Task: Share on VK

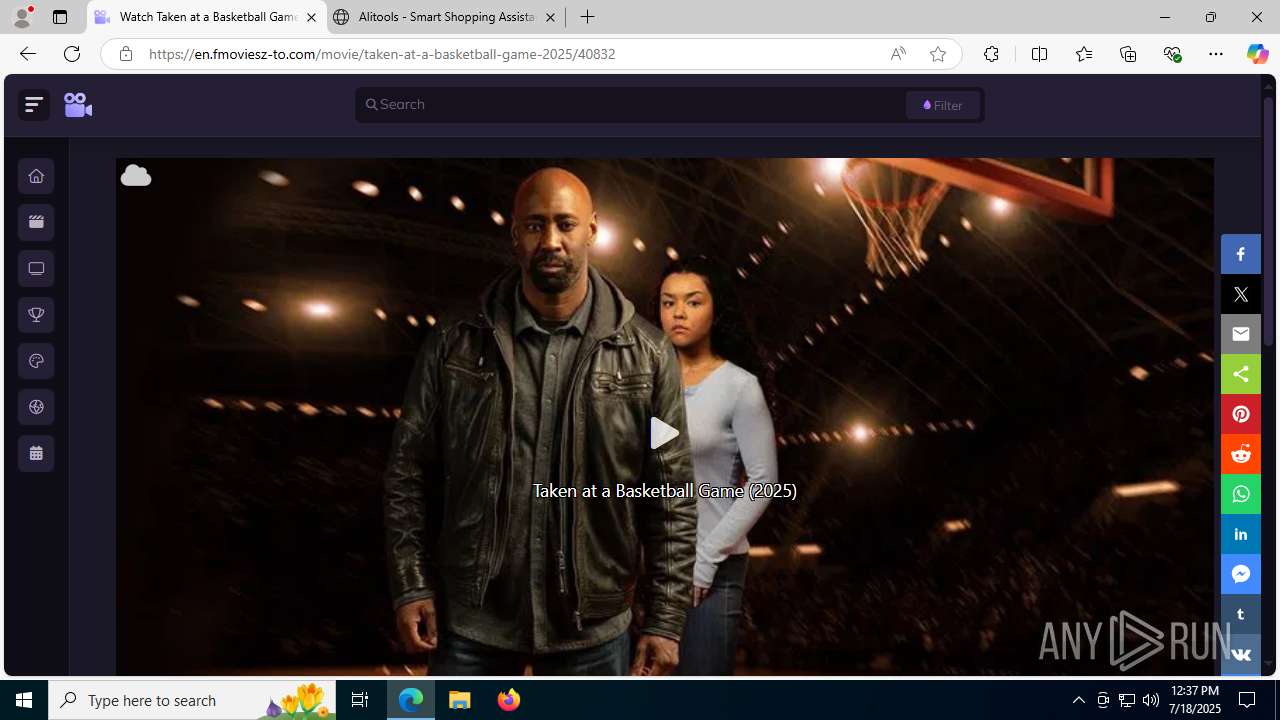Action: click(1241, 654)
